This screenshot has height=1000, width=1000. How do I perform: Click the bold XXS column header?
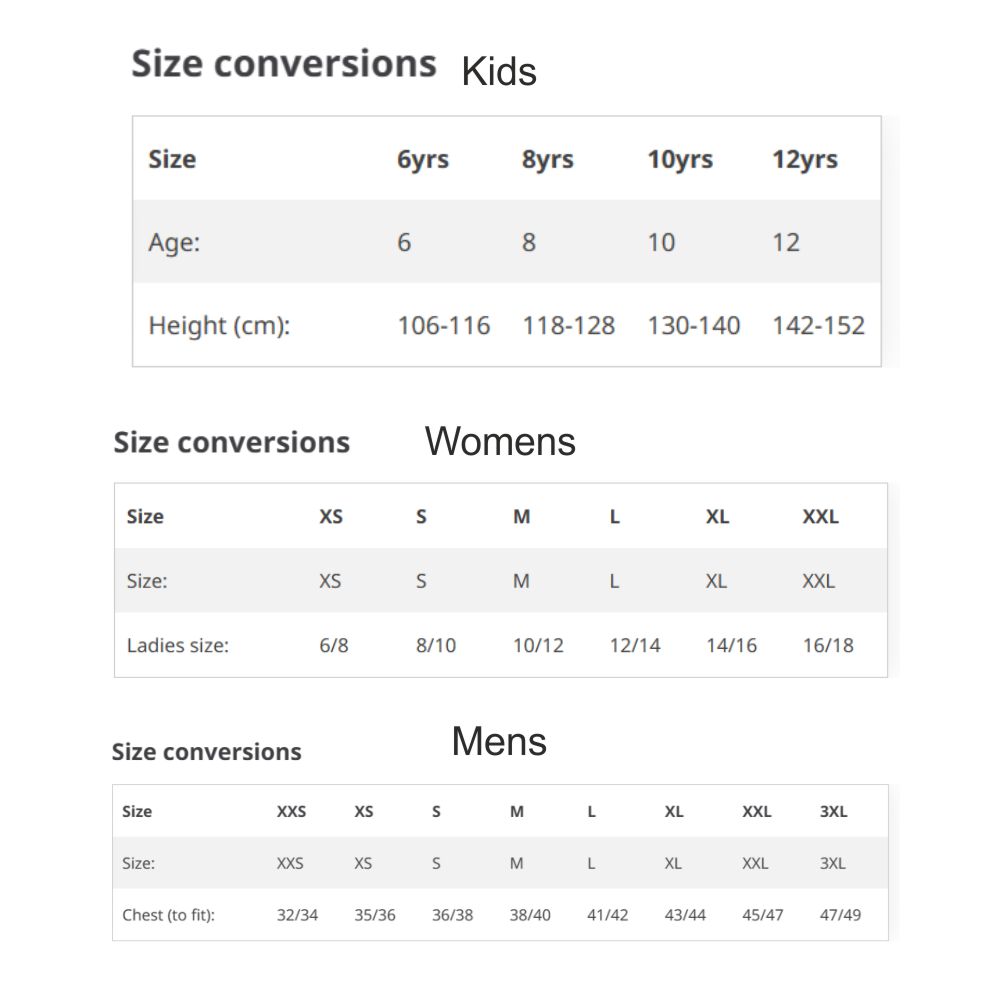291,811
